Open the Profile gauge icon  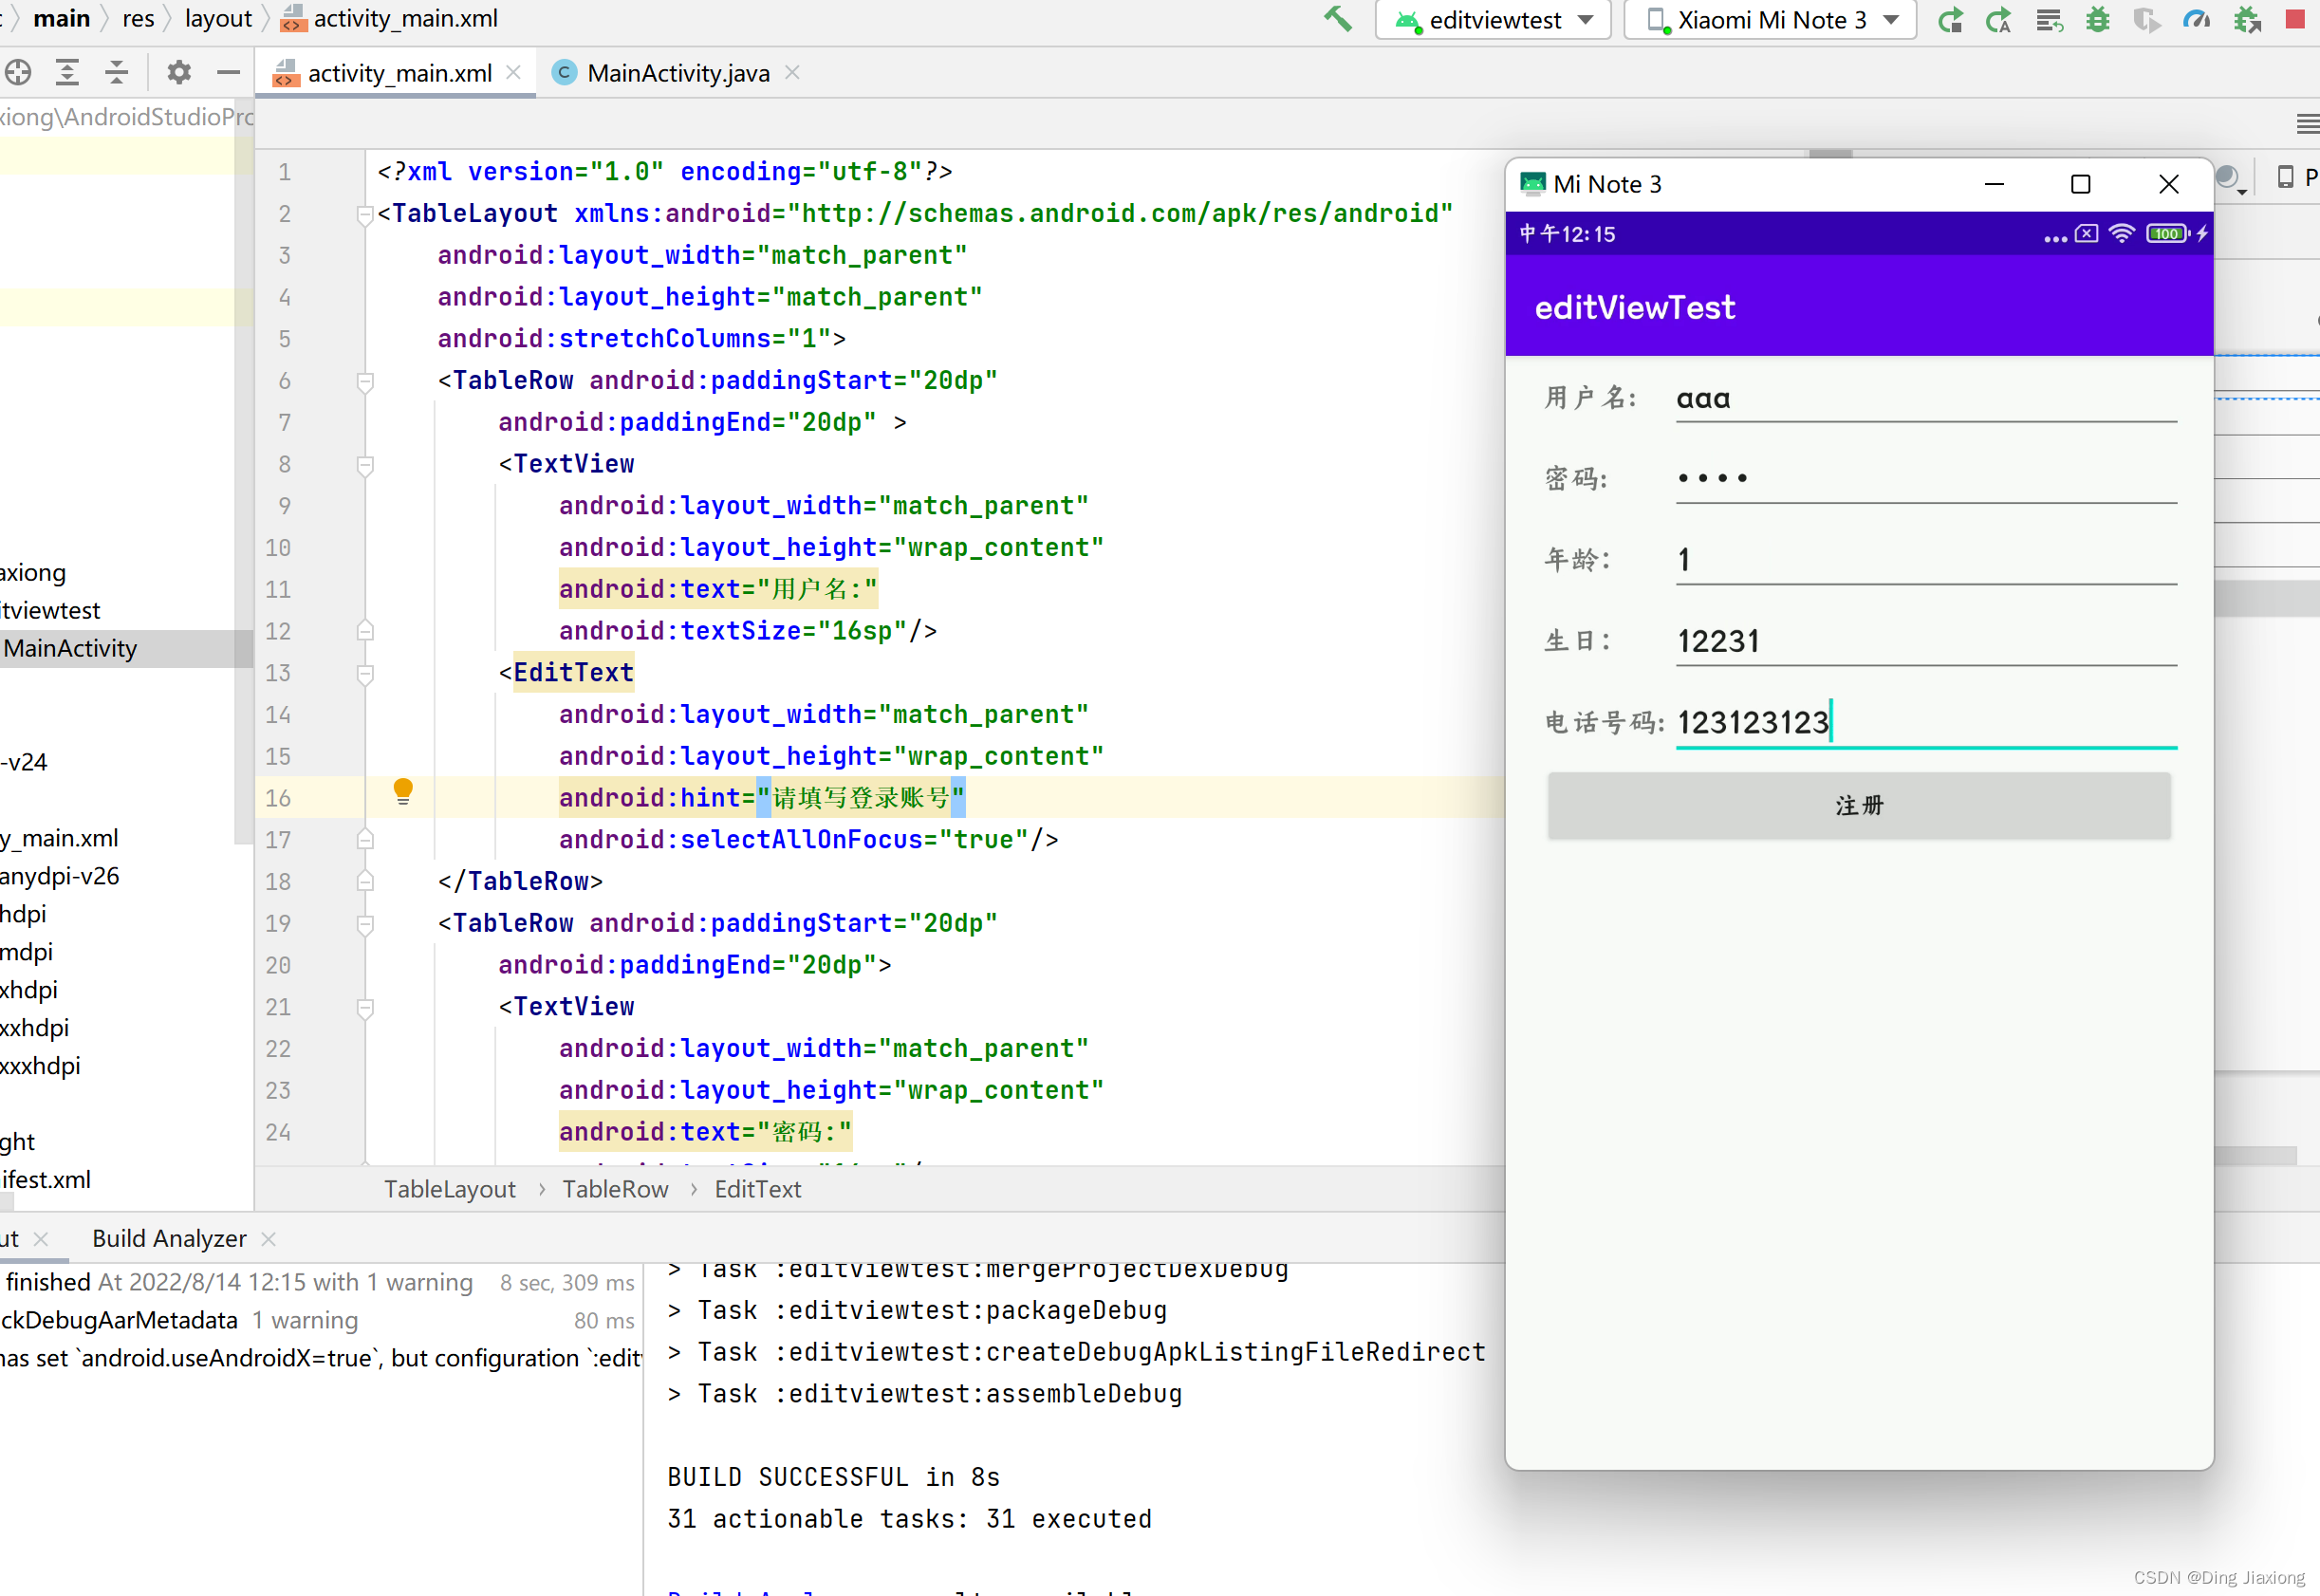2196,20
